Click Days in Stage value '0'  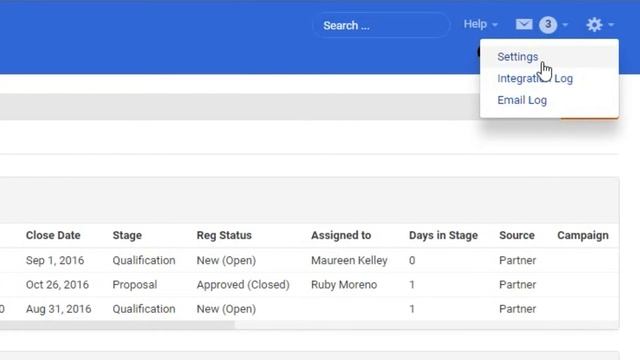tap(412, 260)
